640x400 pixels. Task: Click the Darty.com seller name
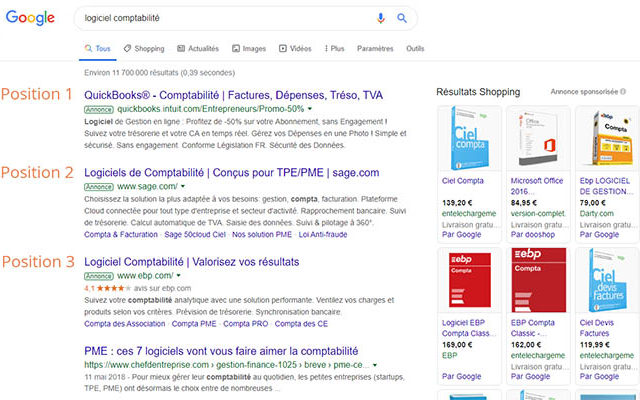tap(596, 213)
